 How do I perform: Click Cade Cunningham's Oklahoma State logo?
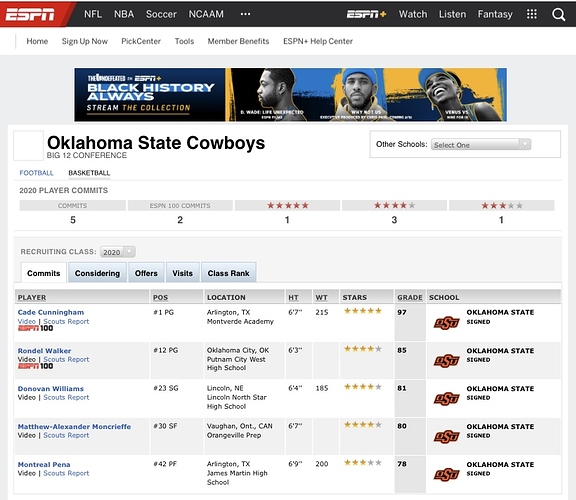click(x=446, y=323)
